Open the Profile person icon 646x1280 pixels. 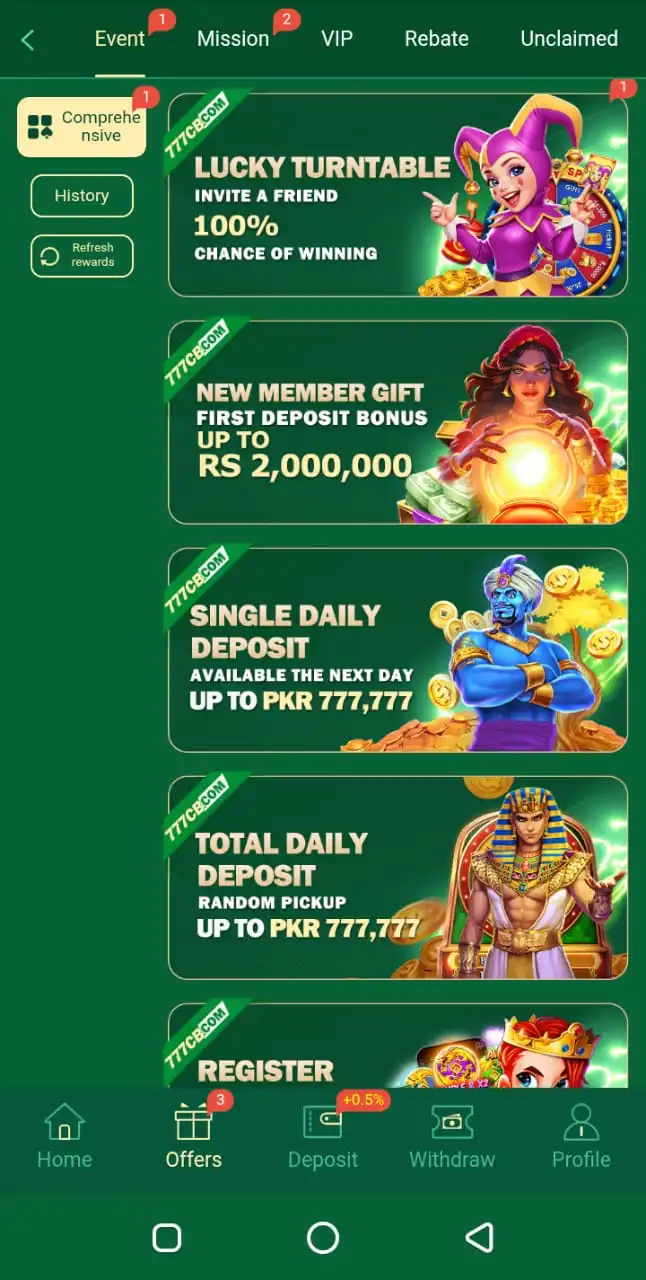click(581, 1122)
